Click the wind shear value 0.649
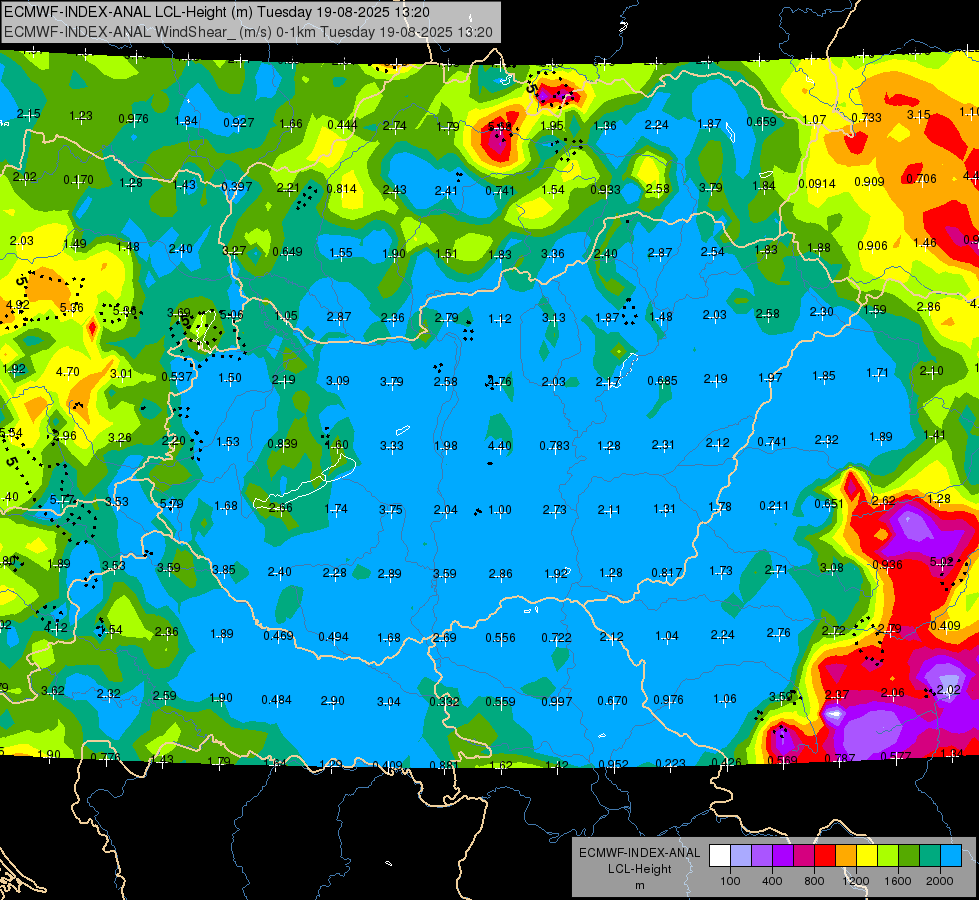The height and width of the screenshot is (900, 979). 287,252
